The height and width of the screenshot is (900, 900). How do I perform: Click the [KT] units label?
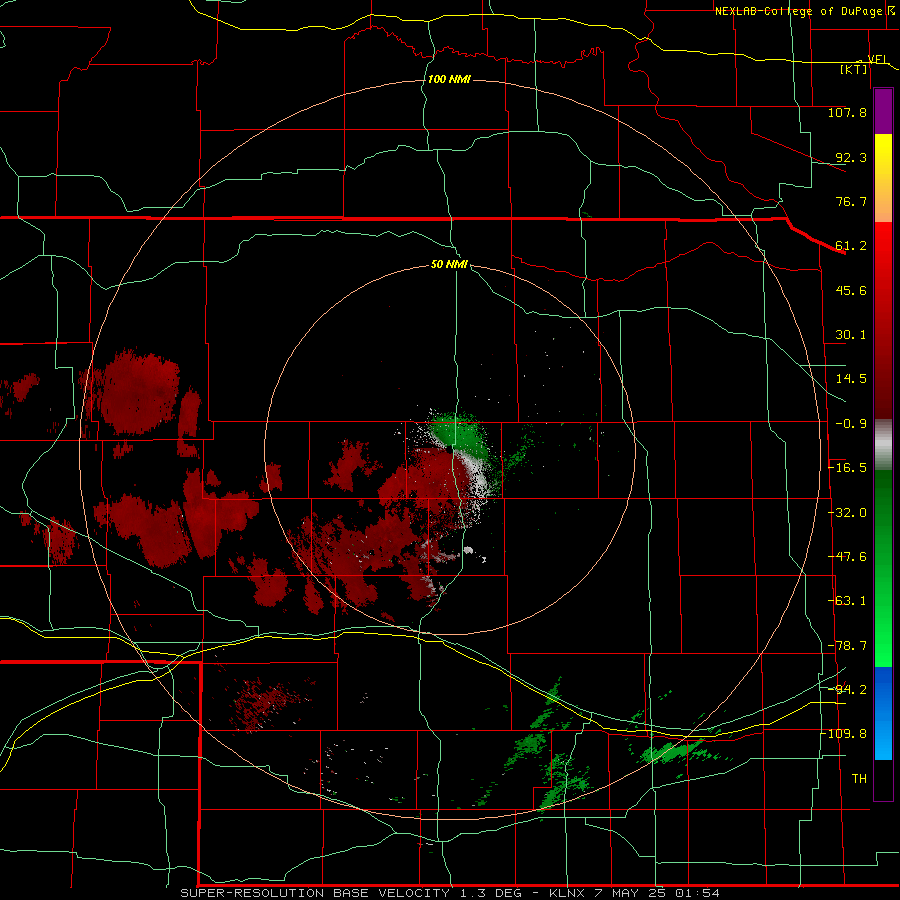pos(854,69)
